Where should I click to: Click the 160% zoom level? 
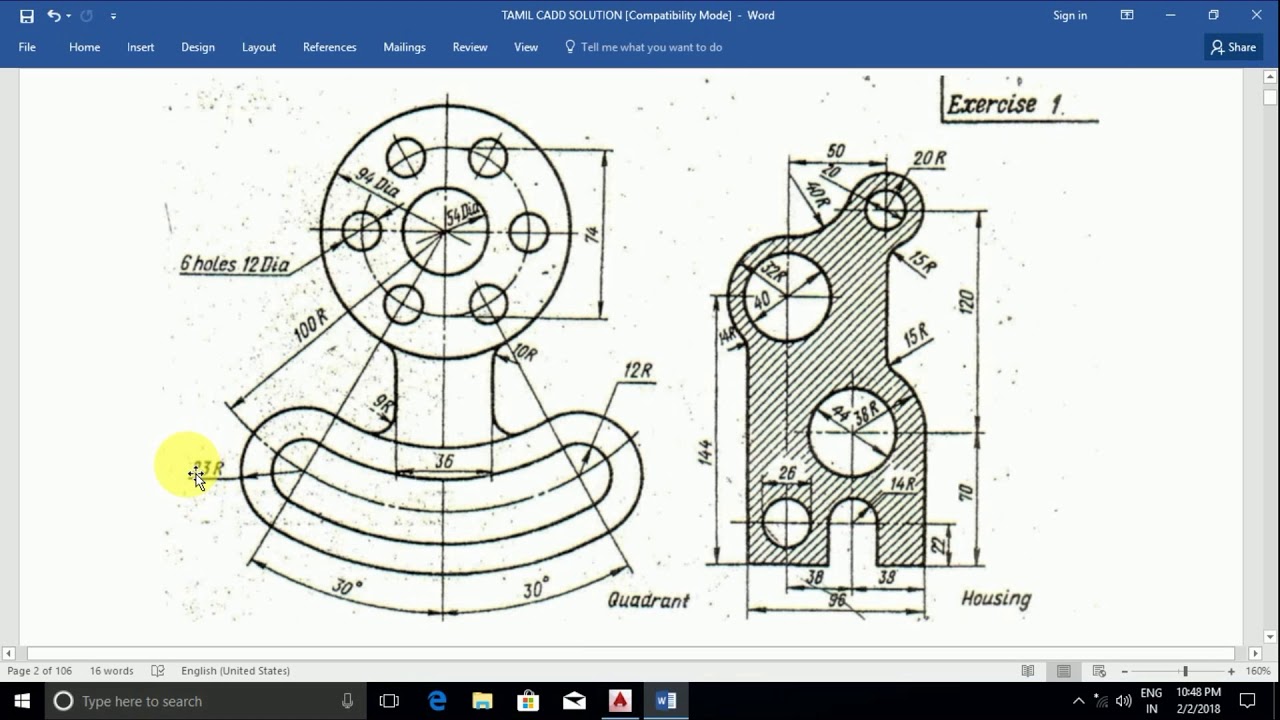tap(1258, 671)
